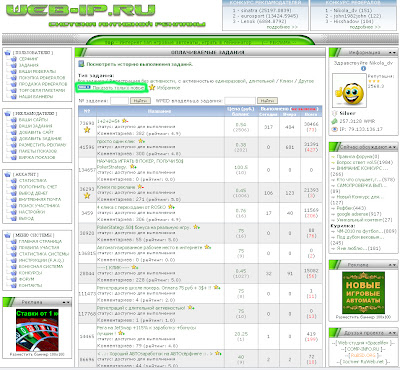Click the icon next to ВАШИ РЕФЕРАЛЫ
400x370 pixels.
pyautogui.click(x=14, y=72)
